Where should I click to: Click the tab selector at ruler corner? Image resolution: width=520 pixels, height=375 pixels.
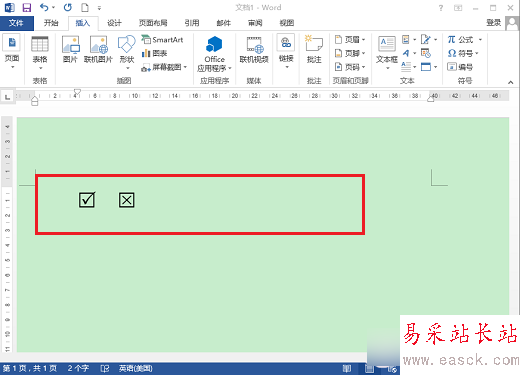tap(7, 97)
